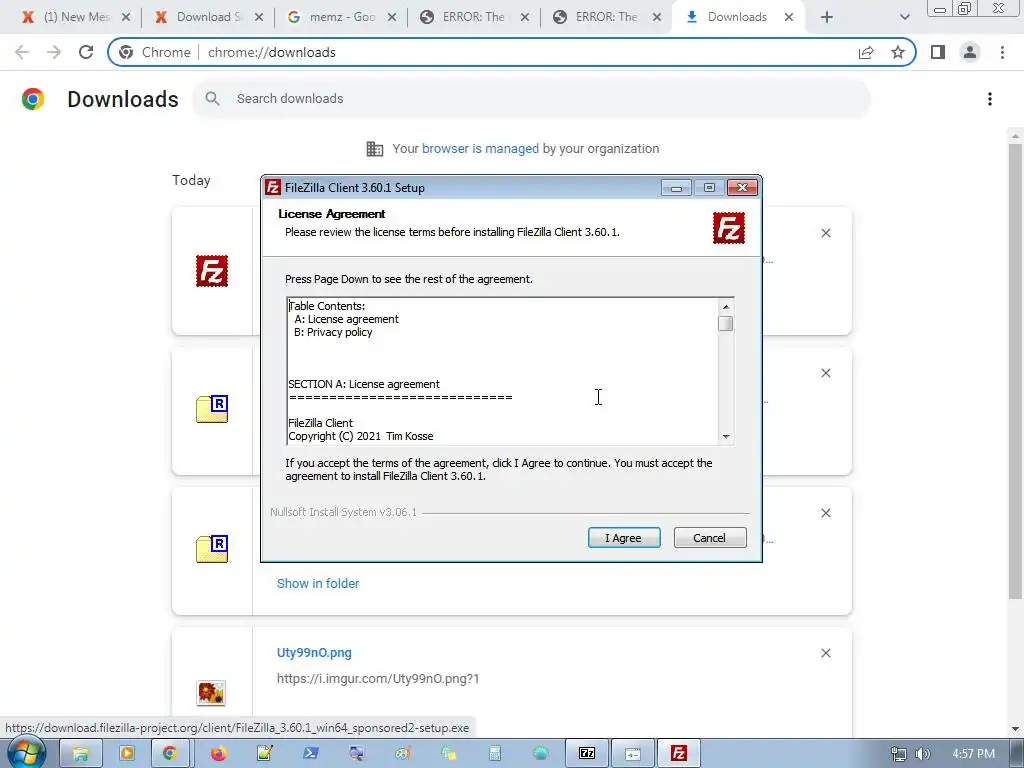Click the page scrollbar down arrow
The width and height of the screenshot is (1024, 768).
(1014, 729)
